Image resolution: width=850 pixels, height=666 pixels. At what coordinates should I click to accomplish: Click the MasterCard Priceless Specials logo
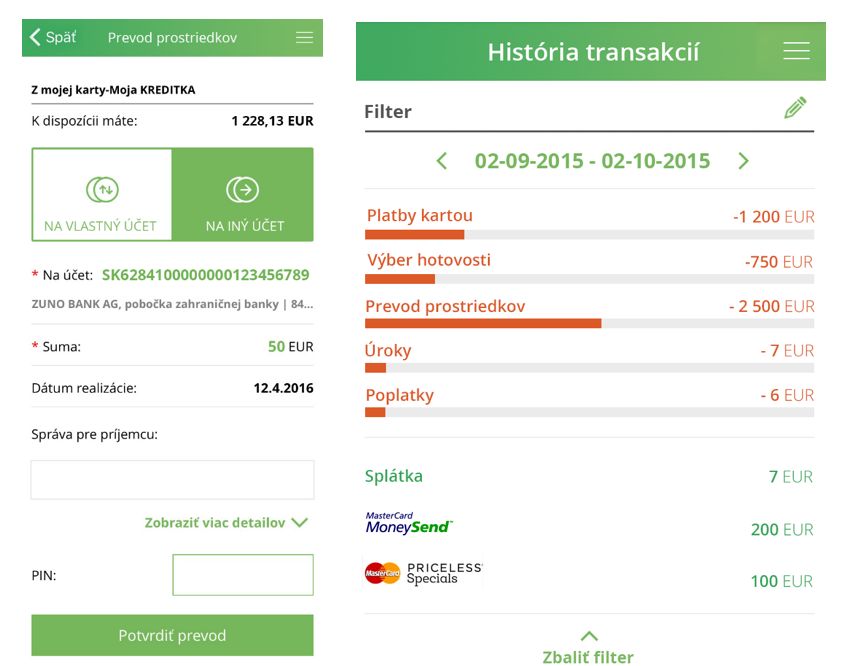click(423, 573)
